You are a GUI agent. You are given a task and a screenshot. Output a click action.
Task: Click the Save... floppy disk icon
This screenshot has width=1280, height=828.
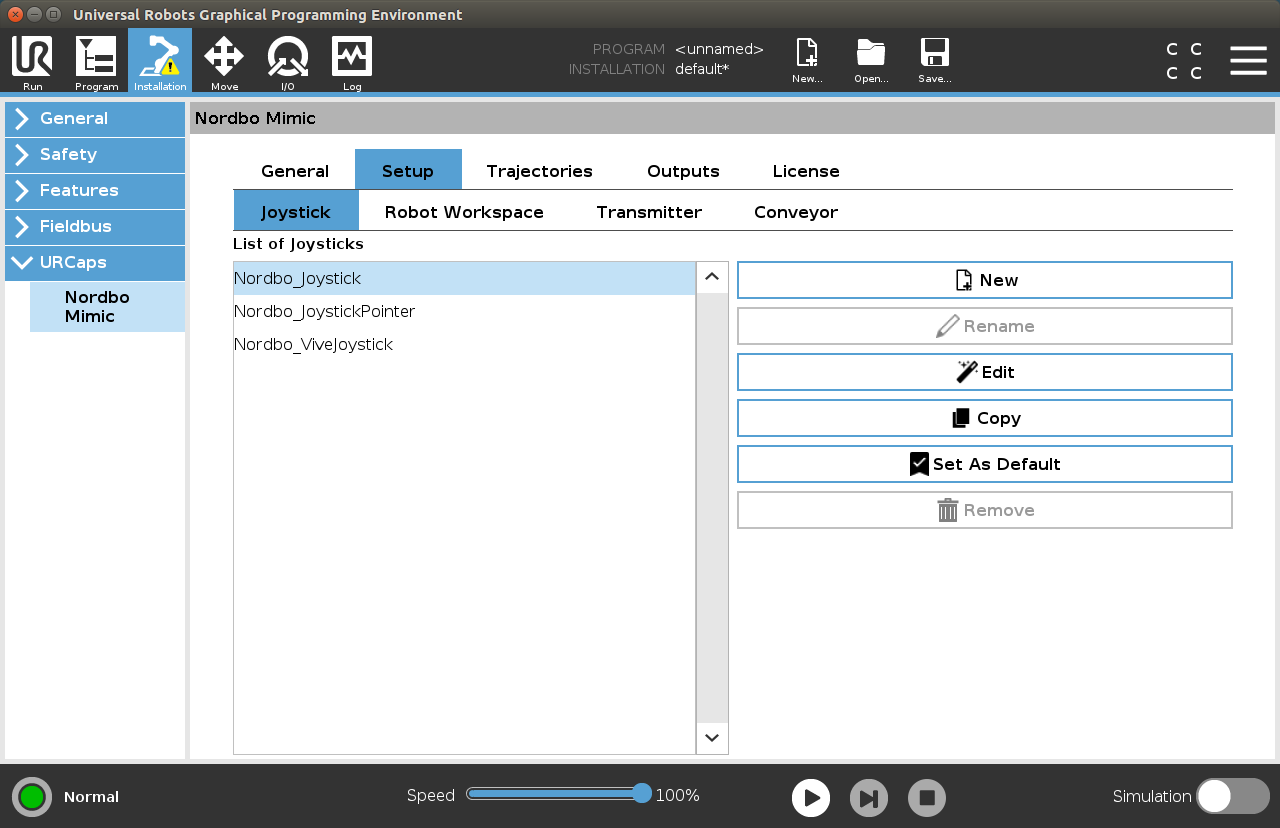(934, 62)
